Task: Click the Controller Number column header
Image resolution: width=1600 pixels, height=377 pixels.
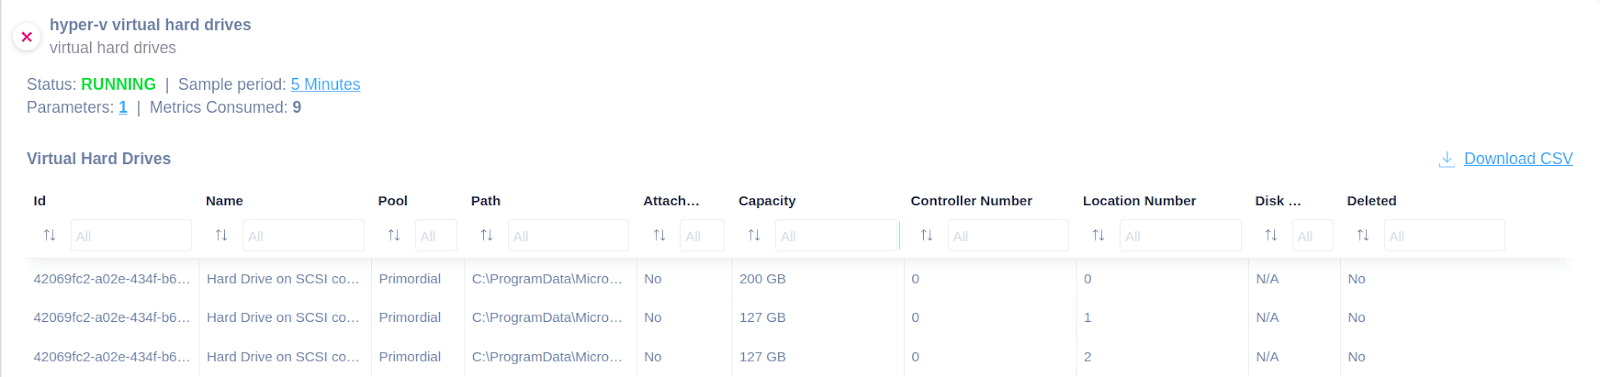Action: point(971,201)
